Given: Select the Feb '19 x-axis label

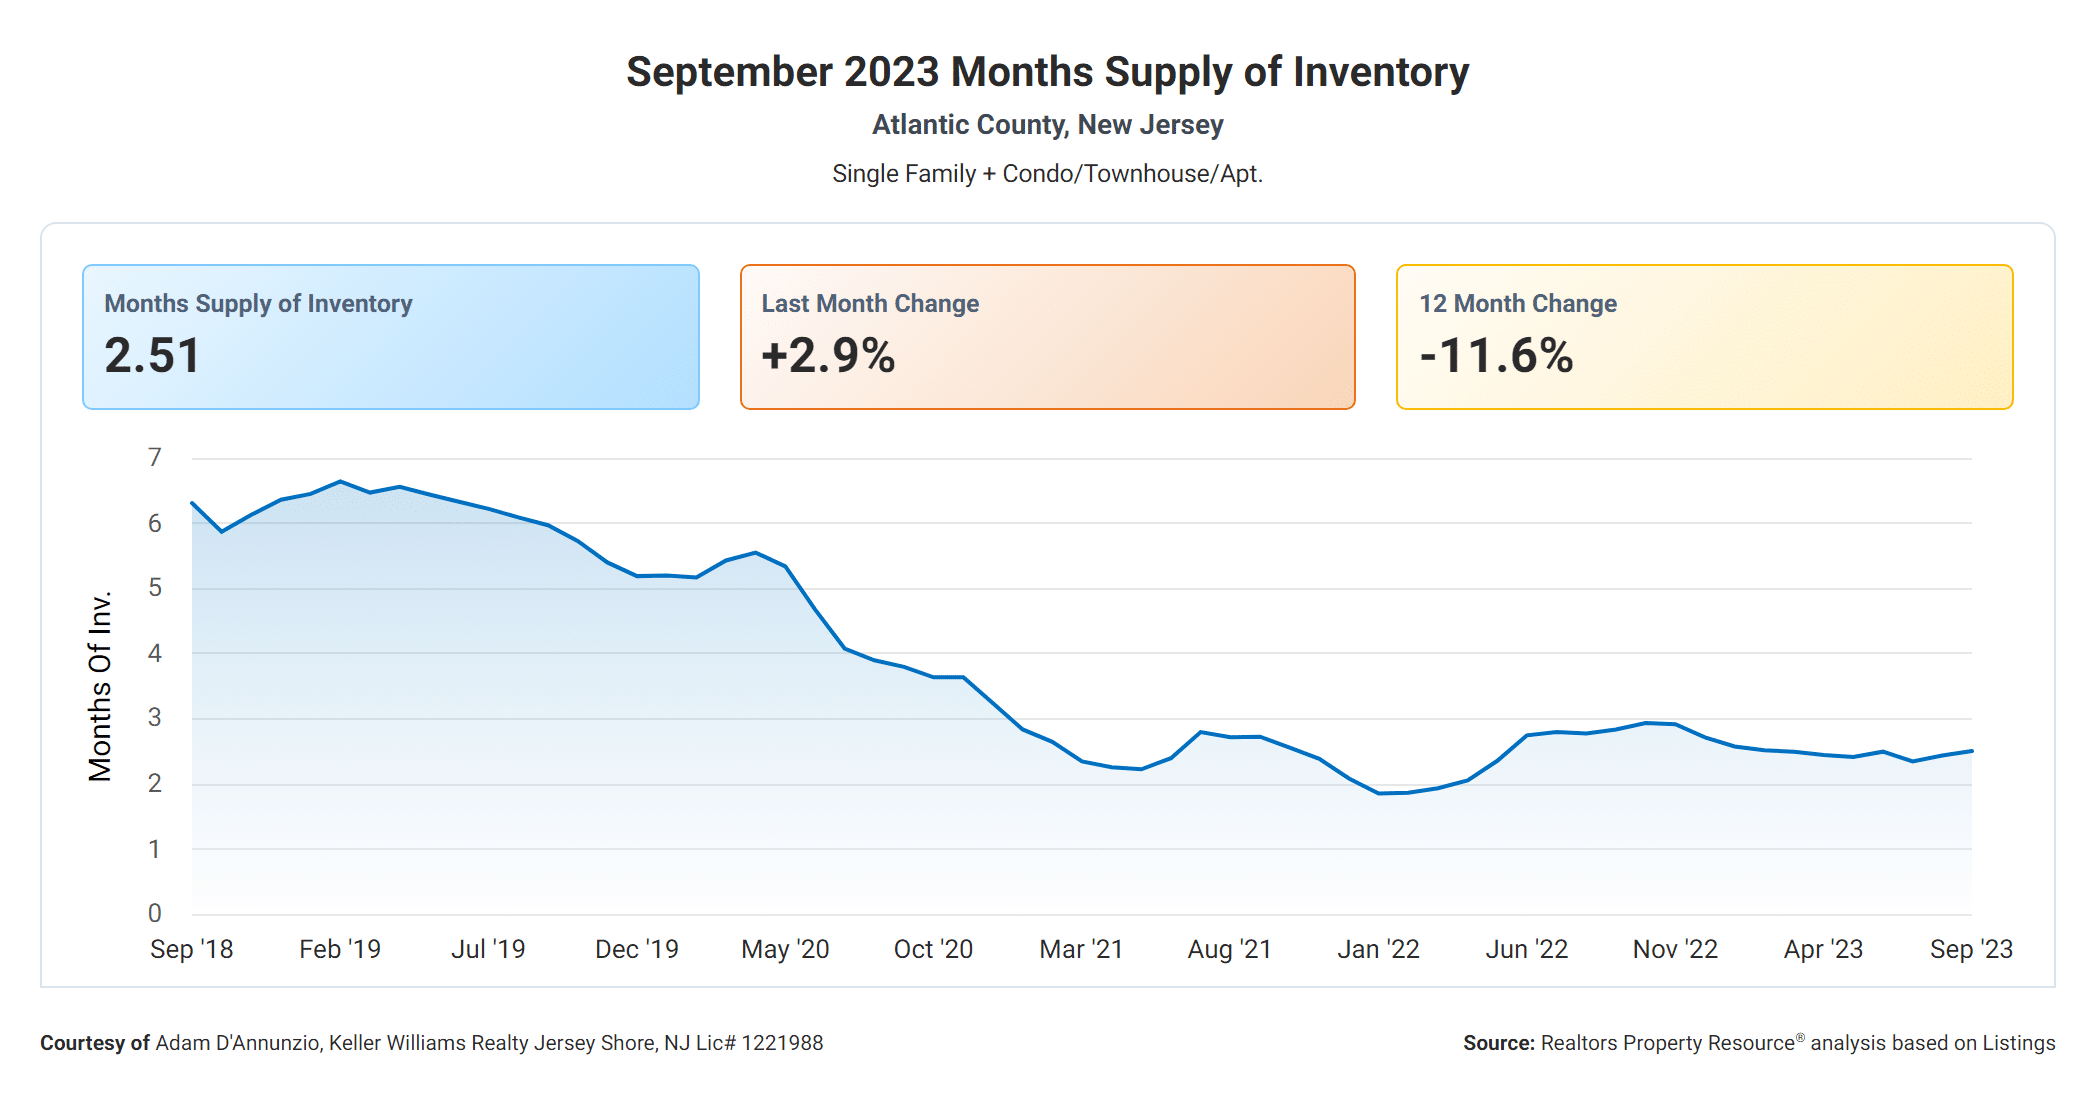Looking at the screenshot, I should tap(340, 949).
